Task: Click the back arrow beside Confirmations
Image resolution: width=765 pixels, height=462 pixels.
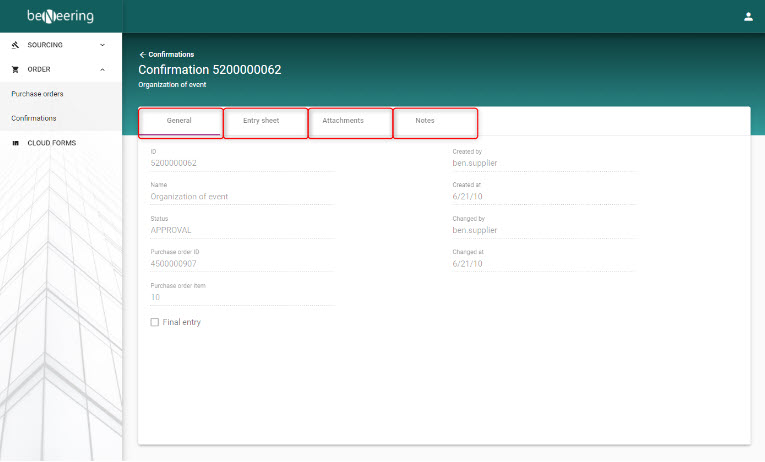Action: 142,54
